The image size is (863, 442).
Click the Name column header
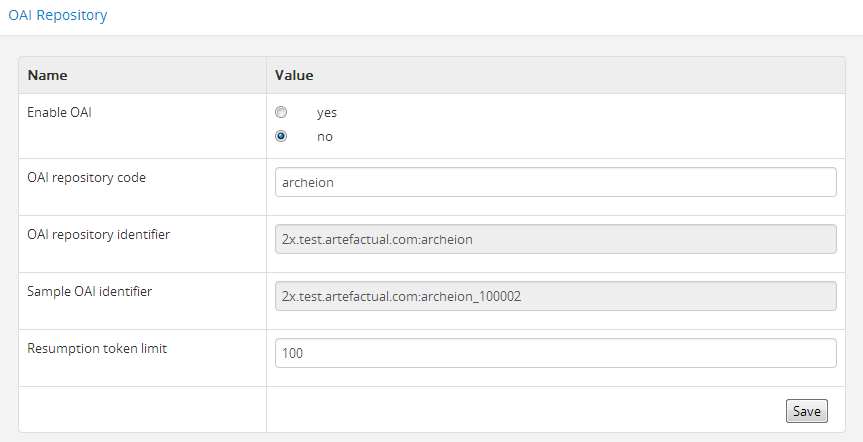(47, 75)
